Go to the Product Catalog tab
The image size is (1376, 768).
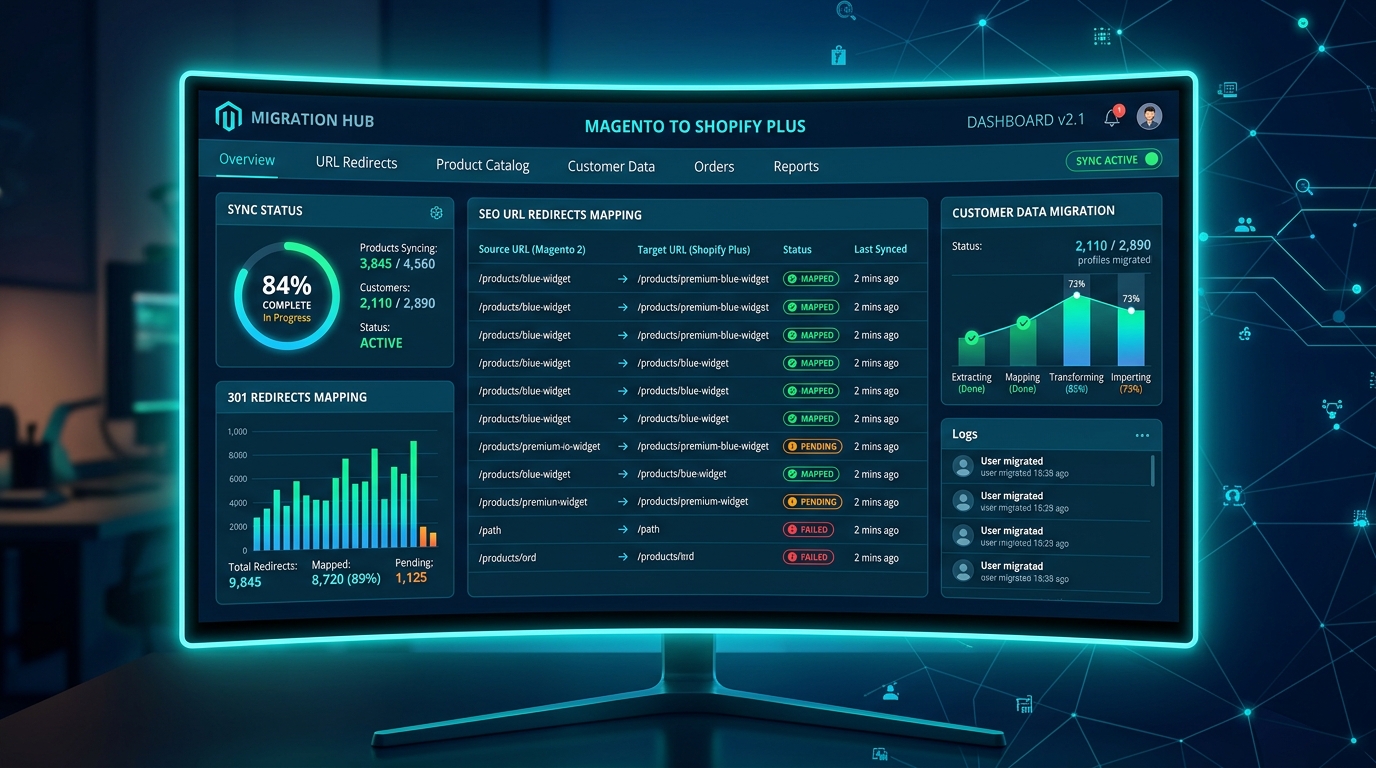coord(482,165)
